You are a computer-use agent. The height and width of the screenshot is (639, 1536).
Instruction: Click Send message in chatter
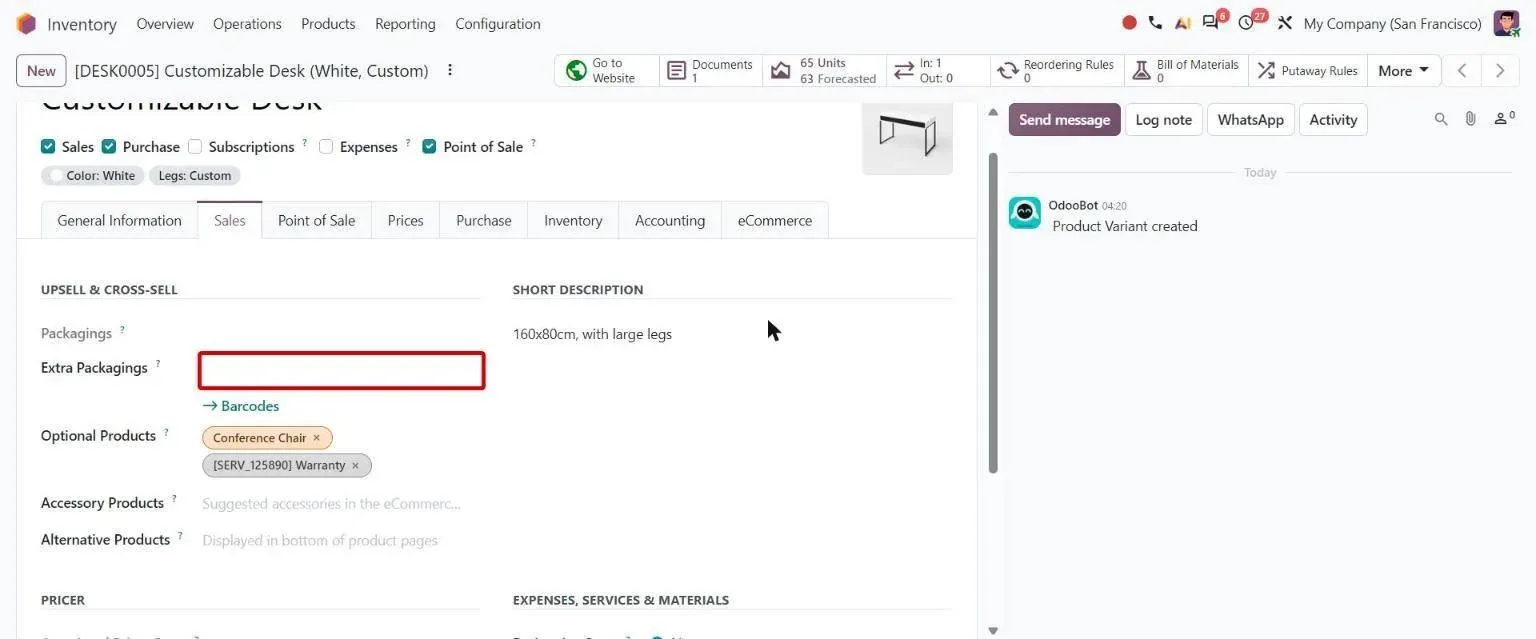[x=1064, y=119]
